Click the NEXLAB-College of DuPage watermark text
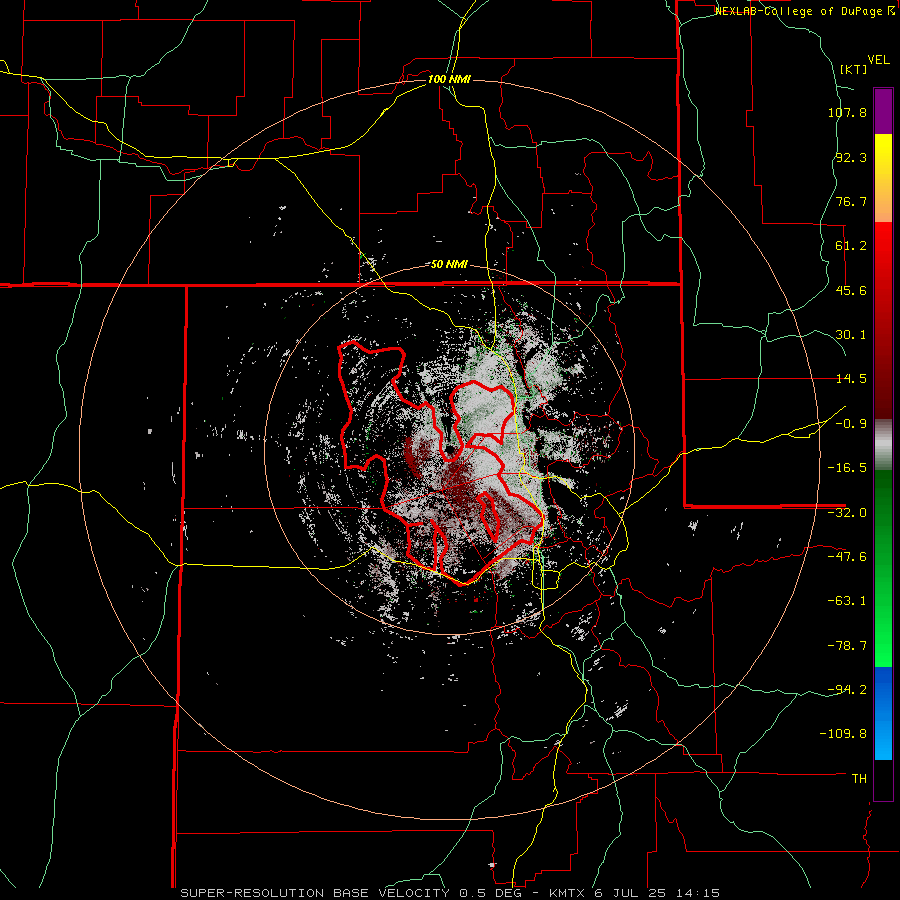This screenshot has height=900, width=900. 804,11
